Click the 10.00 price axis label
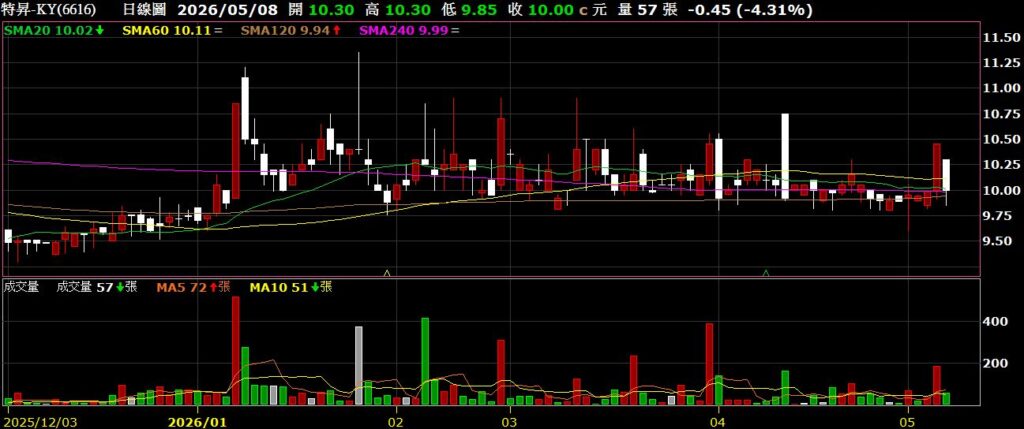Screen dimensions: 1024x429 click(x=1000, y=191)
